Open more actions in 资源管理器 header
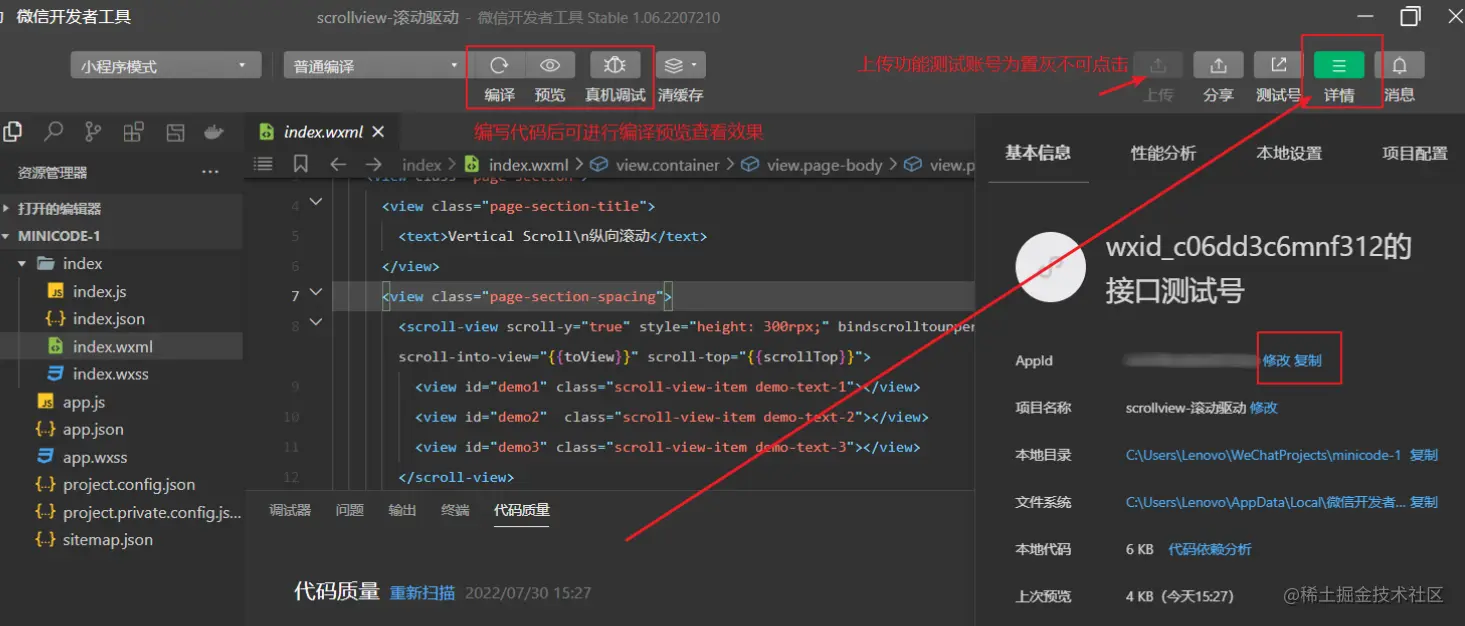 pyautogui.click(x=210, y=172)
